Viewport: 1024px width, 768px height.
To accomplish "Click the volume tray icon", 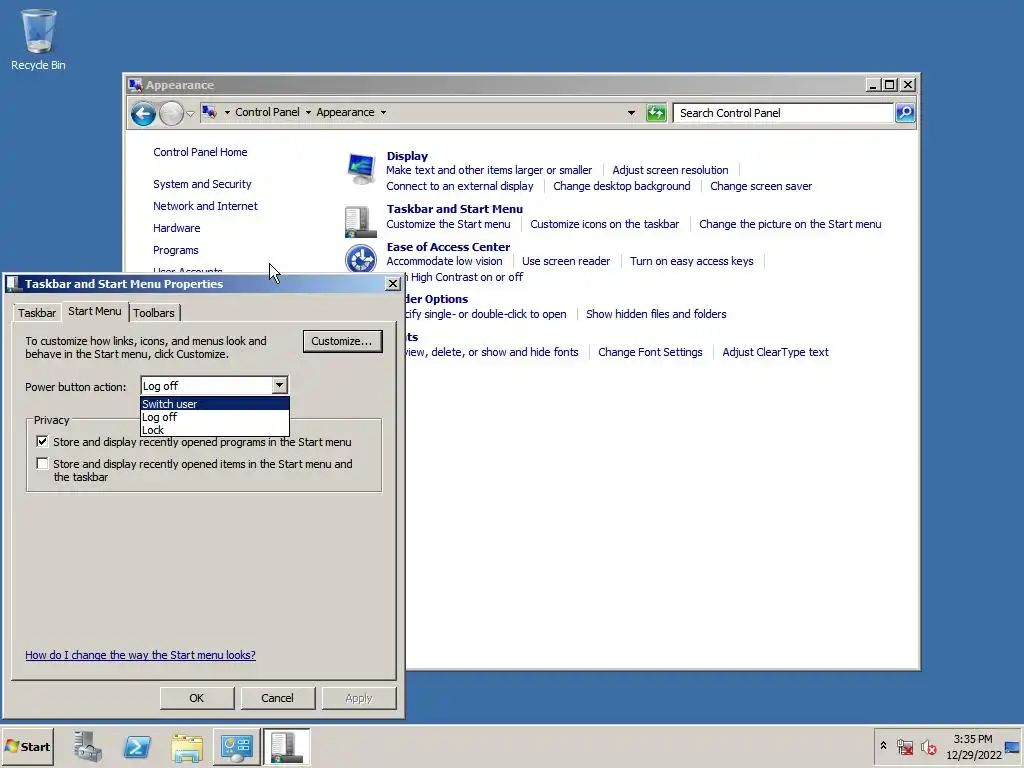I will click(928, 746).
